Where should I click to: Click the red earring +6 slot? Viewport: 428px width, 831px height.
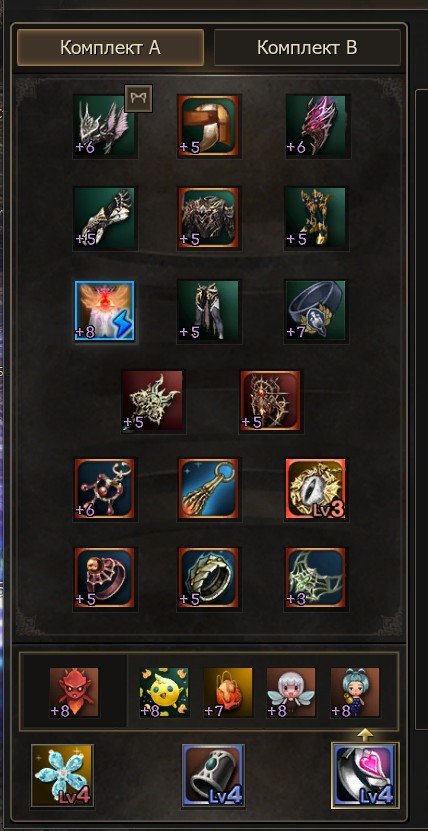(x=105, y=489)
